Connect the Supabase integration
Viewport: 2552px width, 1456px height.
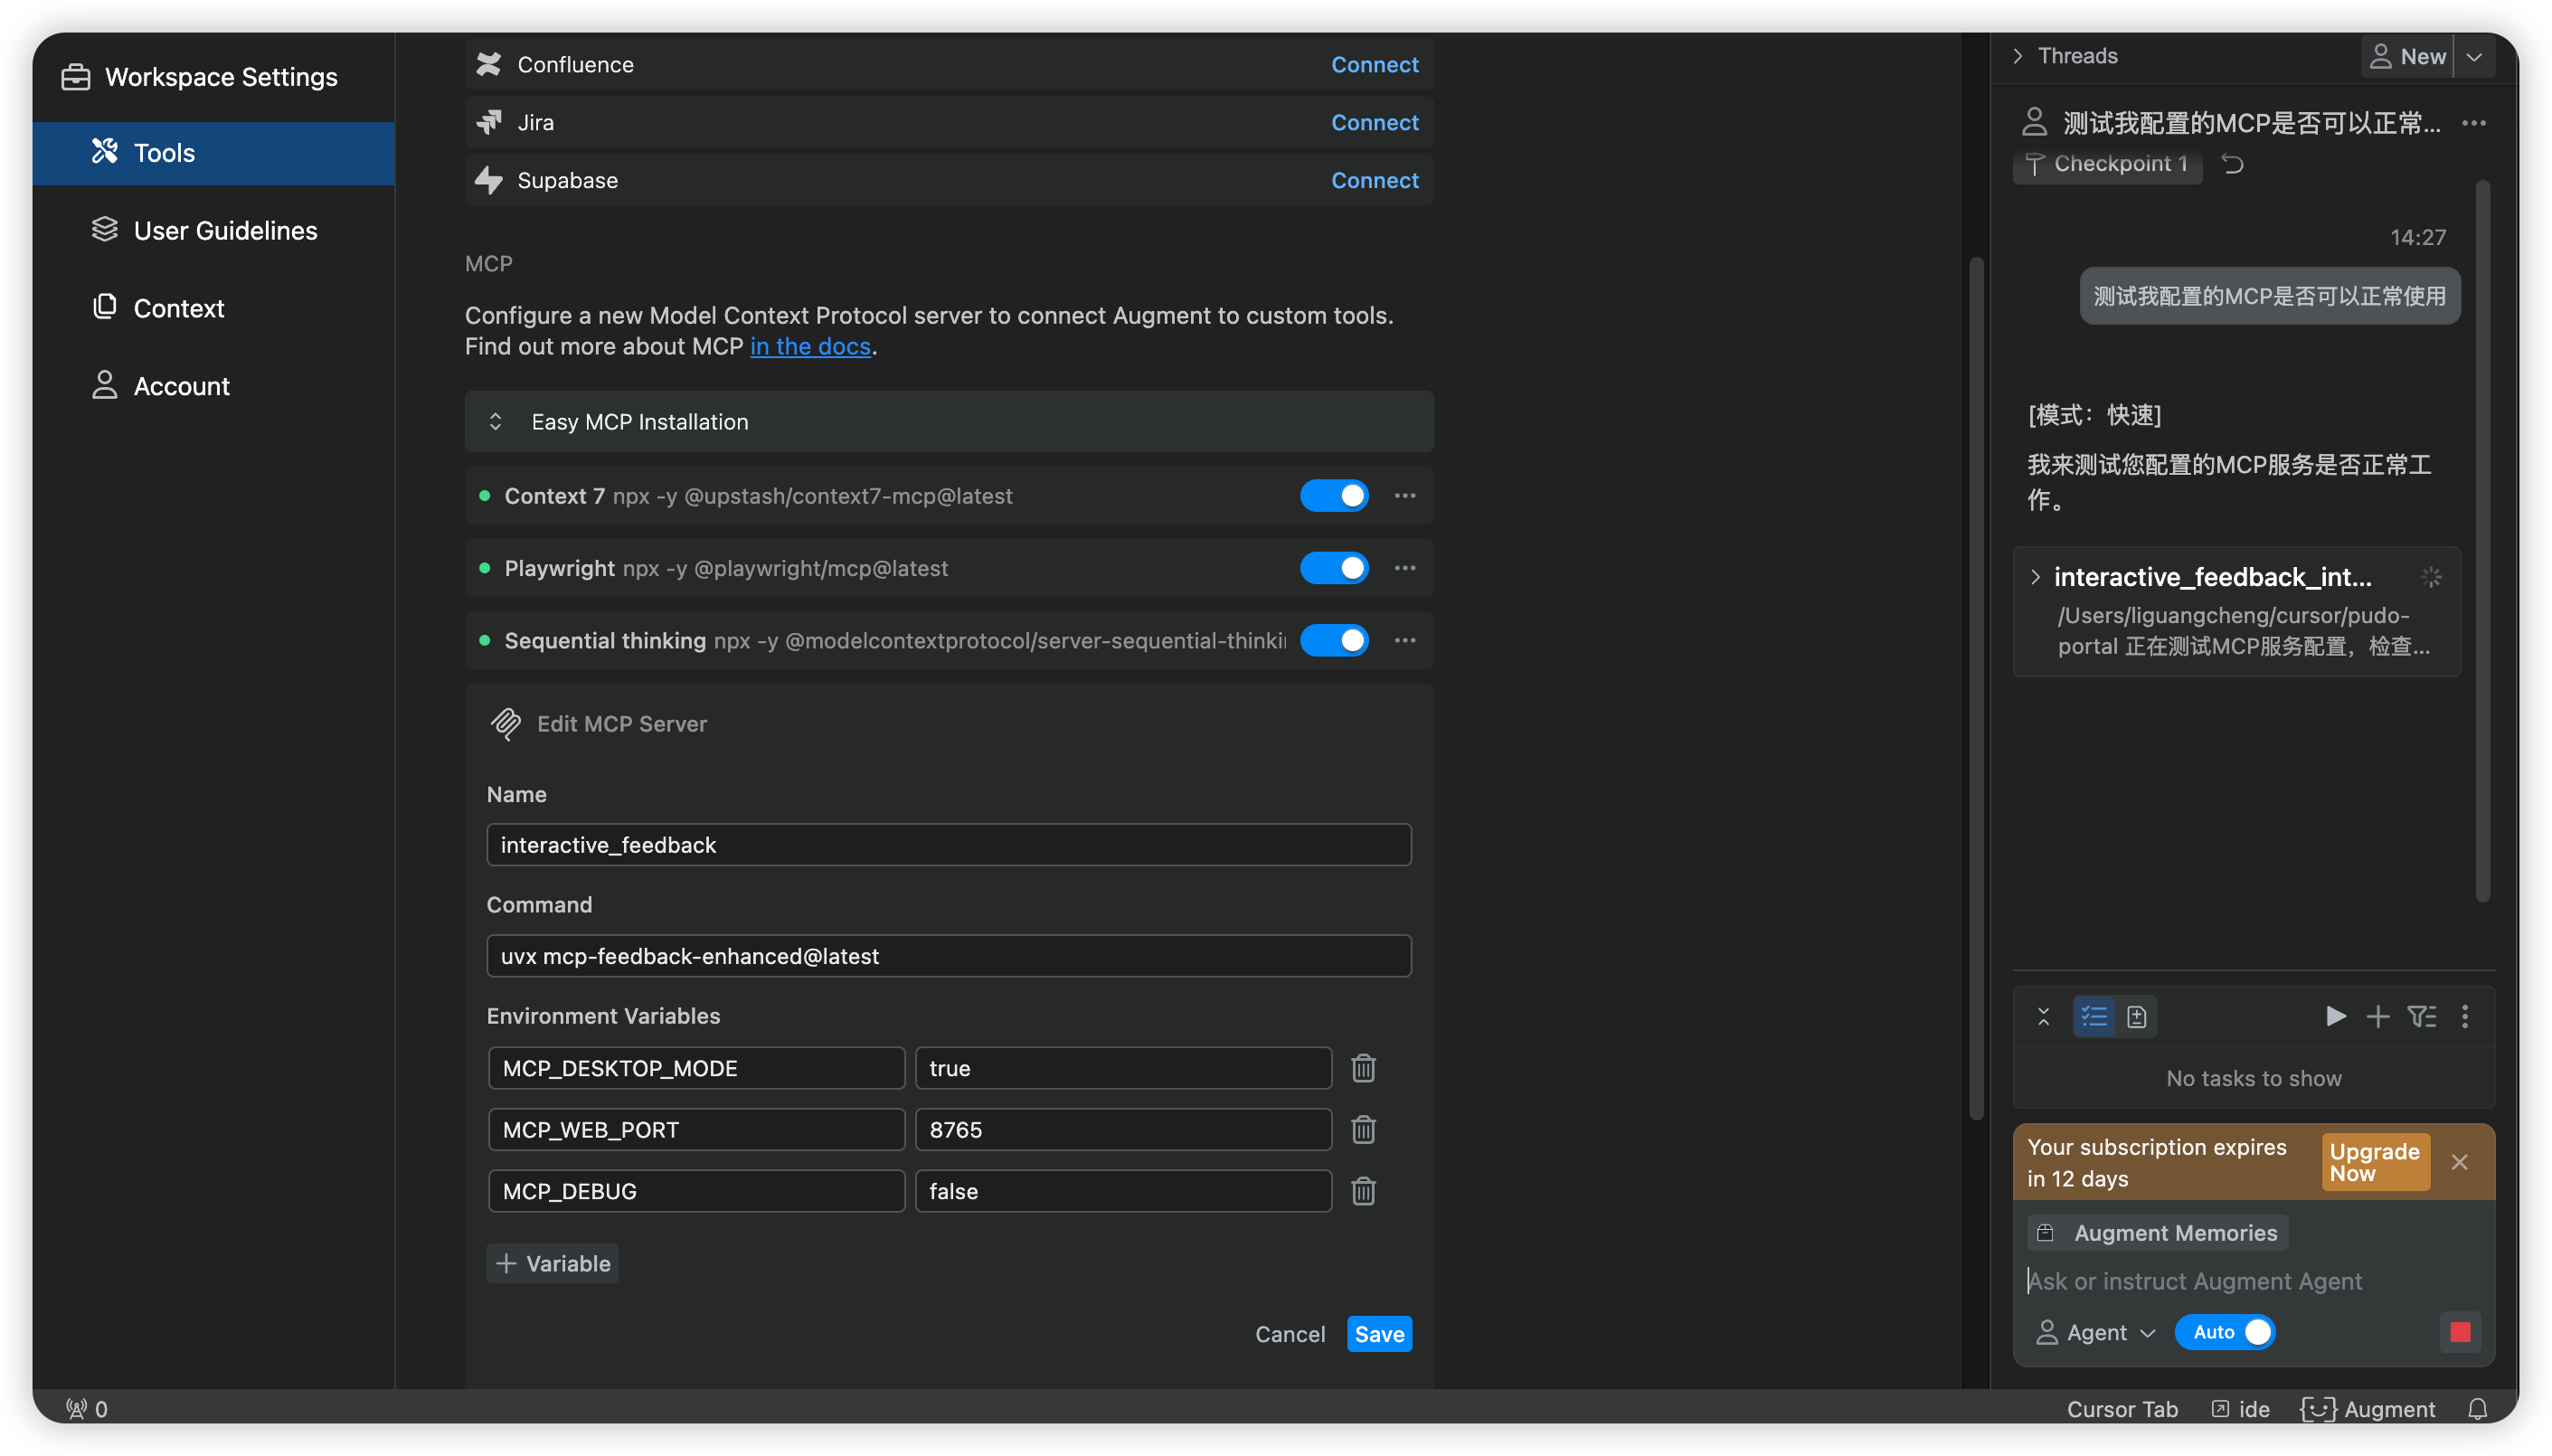pos(1374,180)
